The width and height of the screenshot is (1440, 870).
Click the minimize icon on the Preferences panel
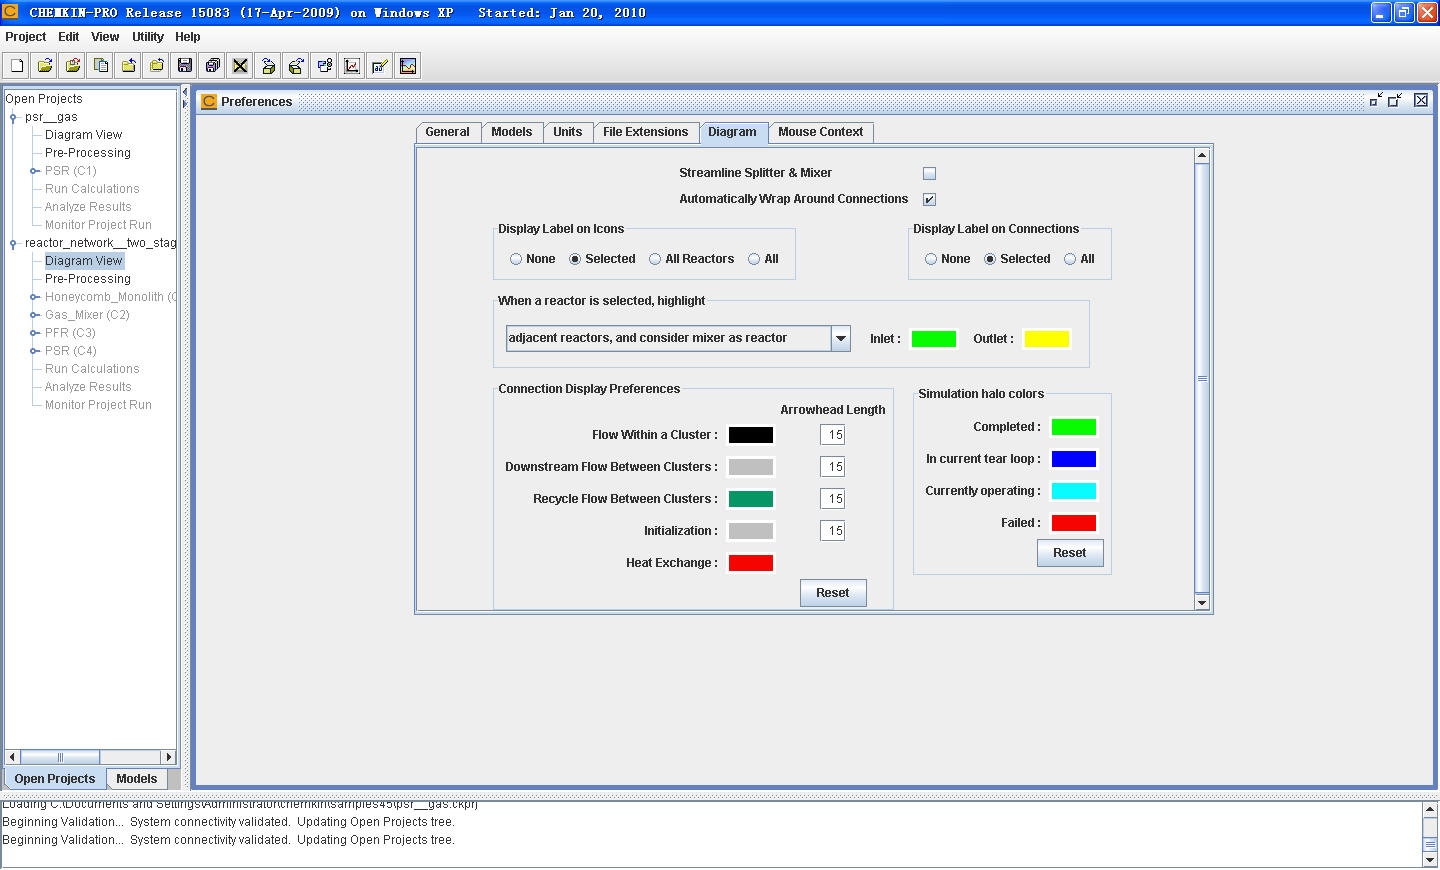pos(1376,100)
